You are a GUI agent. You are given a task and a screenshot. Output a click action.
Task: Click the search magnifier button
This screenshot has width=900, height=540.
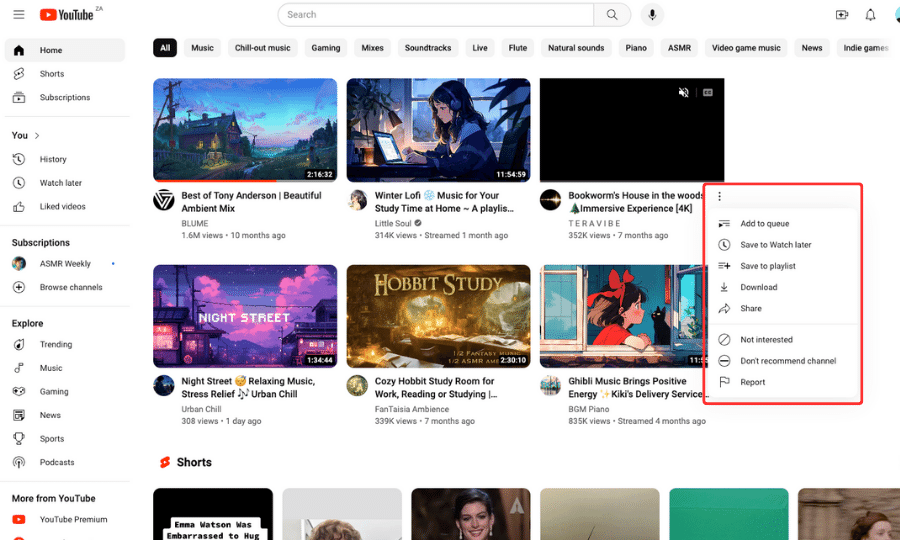(x=611, y=15)
